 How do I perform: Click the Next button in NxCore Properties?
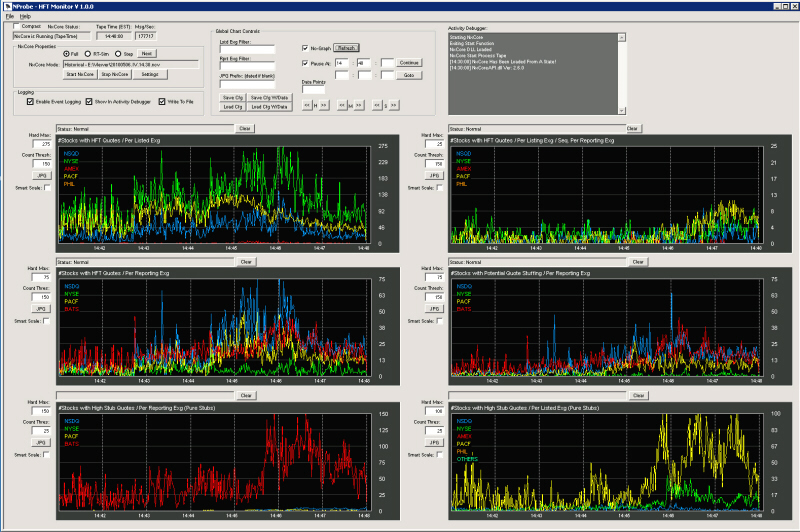[x=147, y=54]
